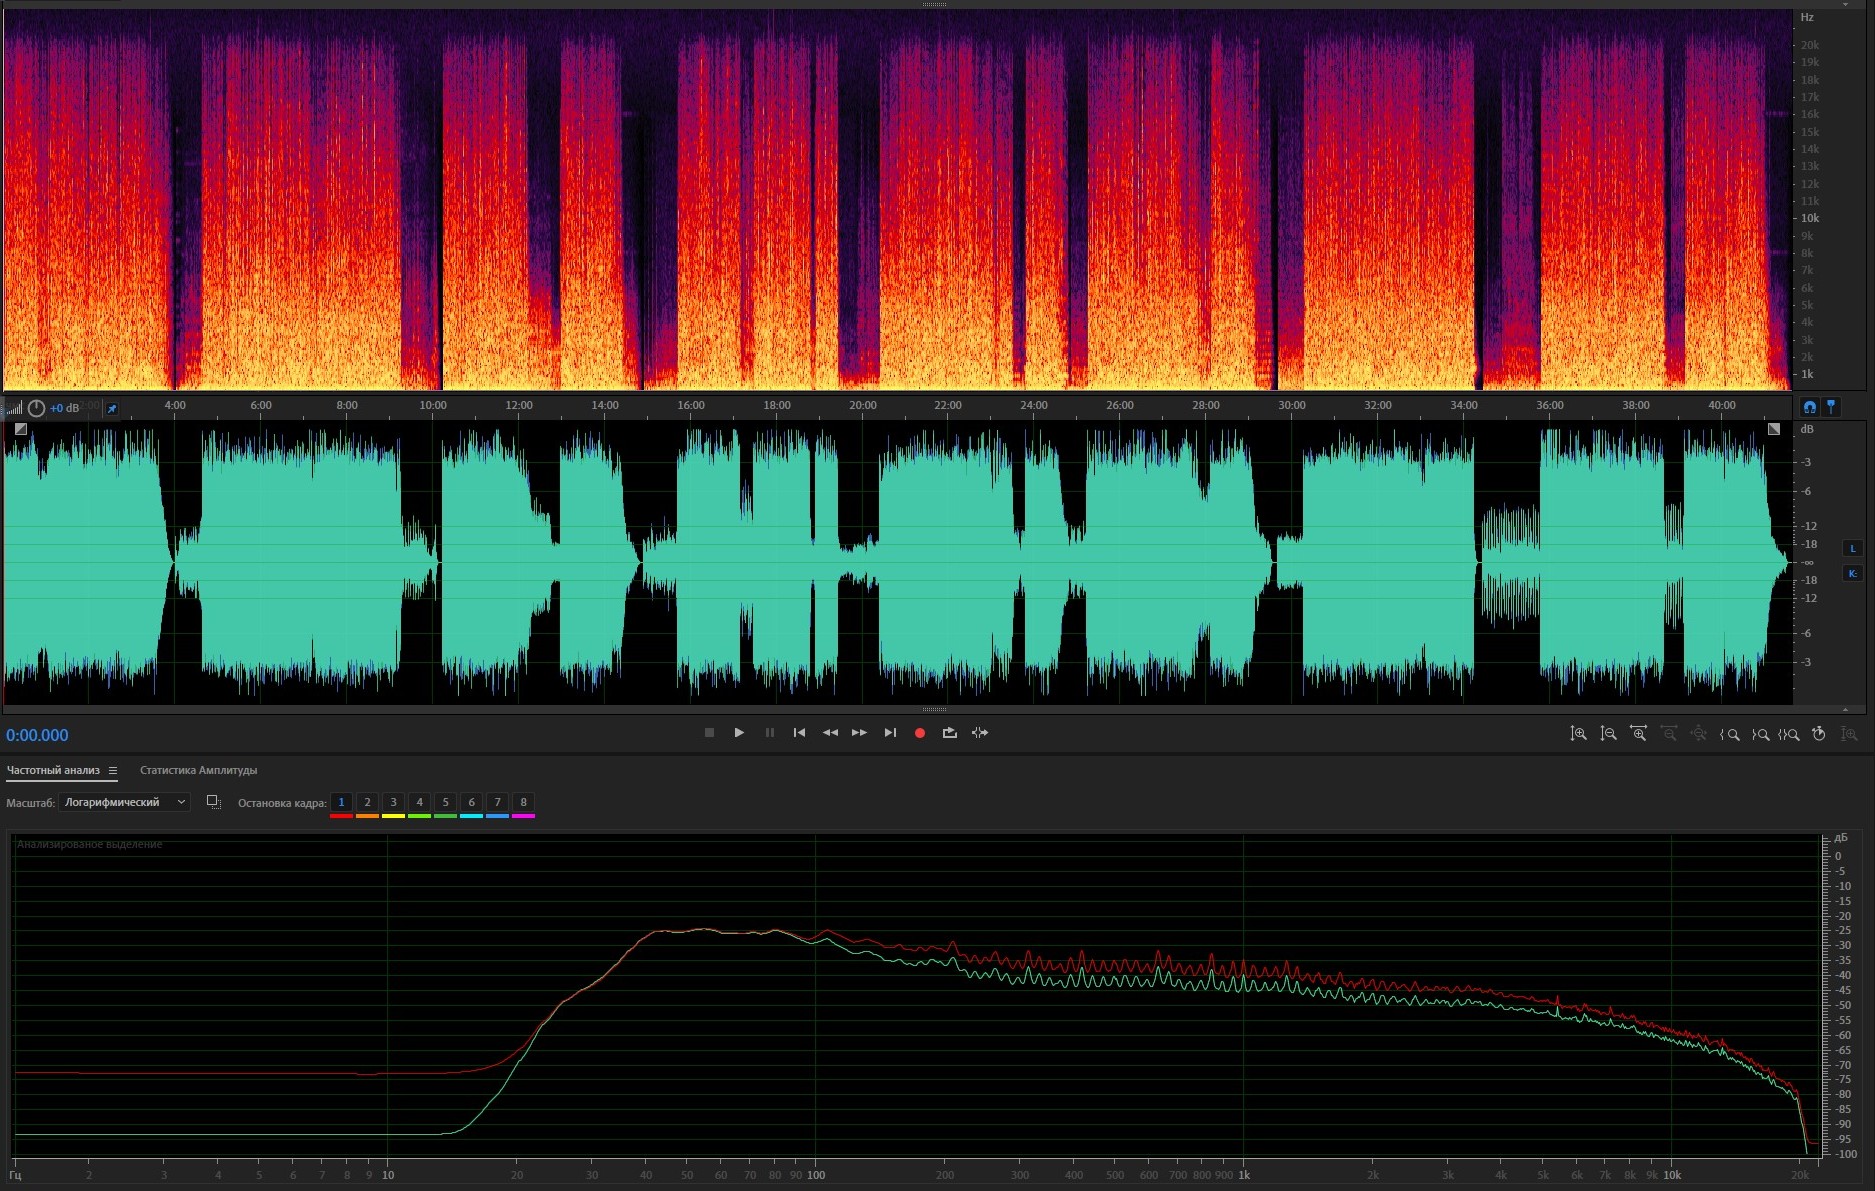Screen dimensions: 1875x1191
Task: Click the Skip Selection transport icon
Action: tap(980, 733)
